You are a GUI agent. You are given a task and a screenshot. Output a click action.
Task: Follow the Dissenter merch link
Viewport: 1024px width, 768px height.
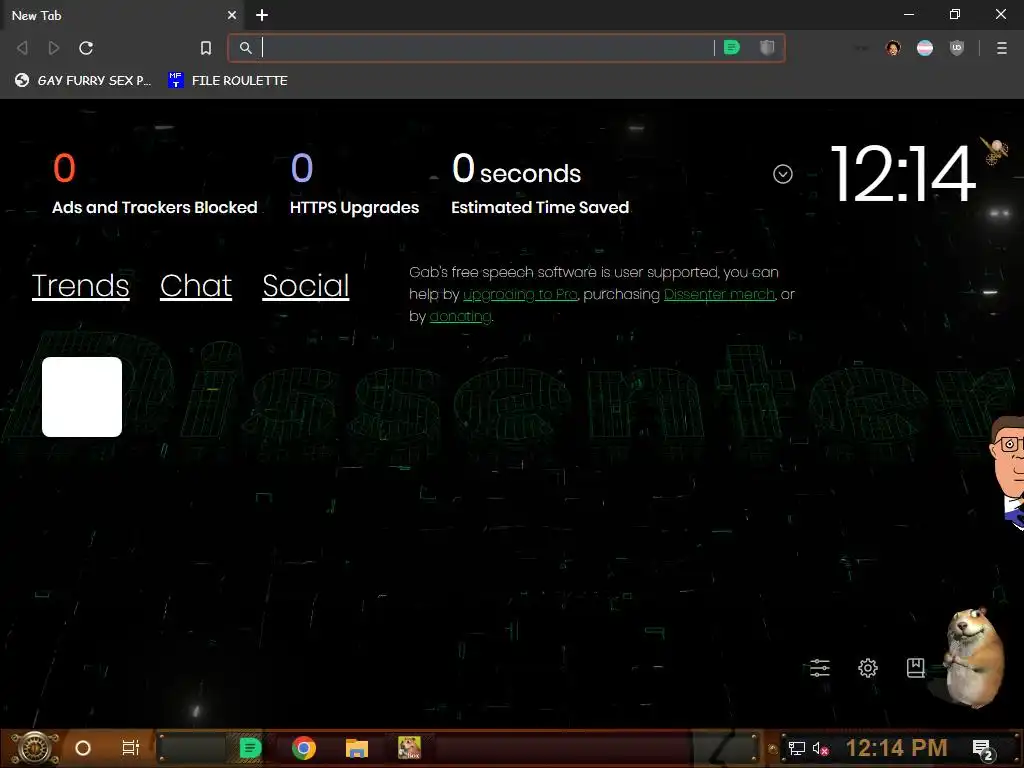pyautogui.click(x=719, y=295)
